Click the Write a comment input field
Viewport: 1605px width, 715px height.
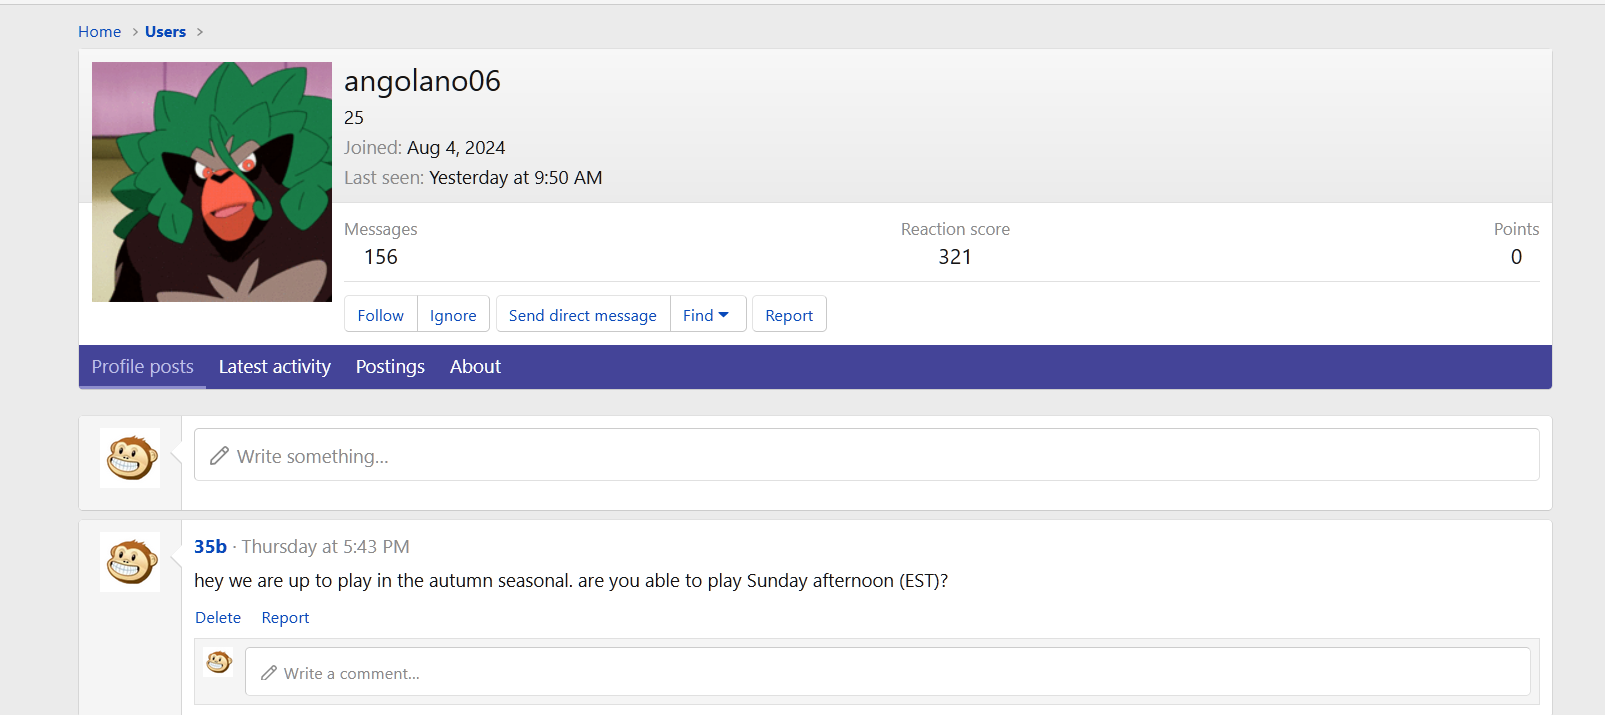[890, 673]
